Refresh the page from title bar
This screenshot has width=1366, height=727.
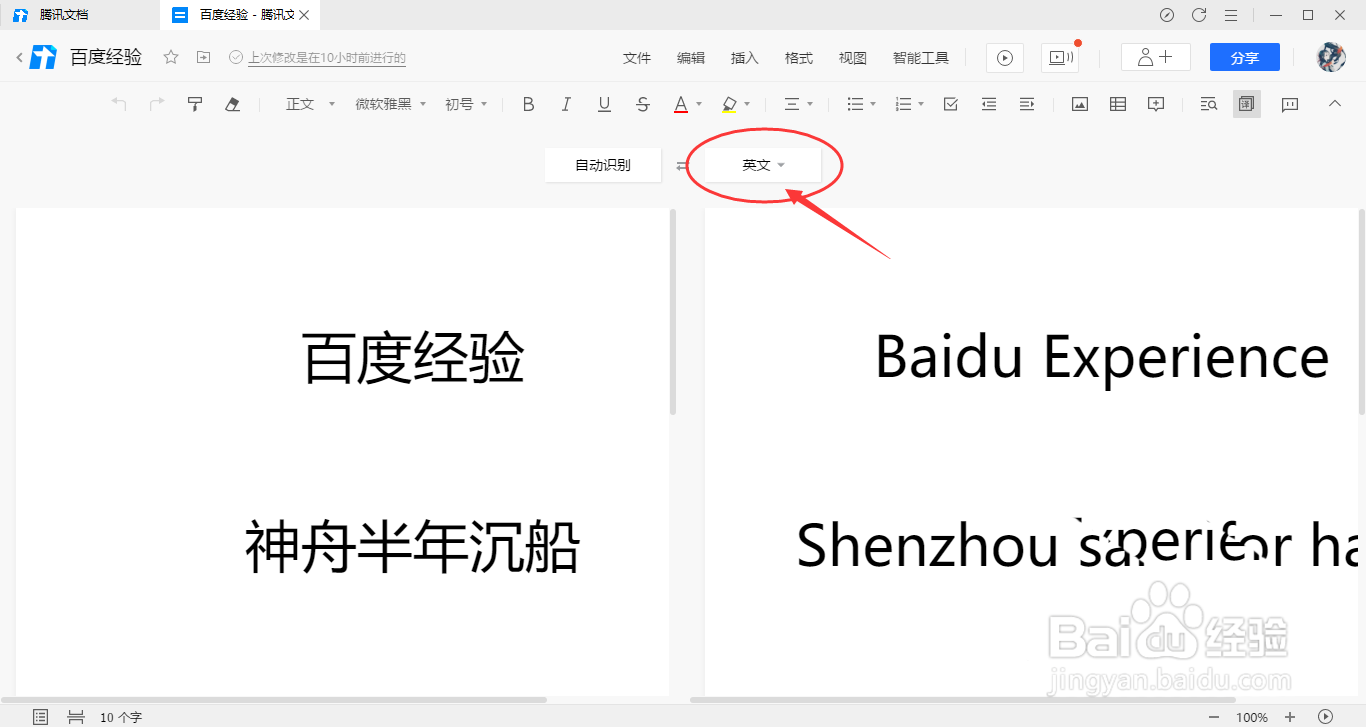click(1199, 15)
